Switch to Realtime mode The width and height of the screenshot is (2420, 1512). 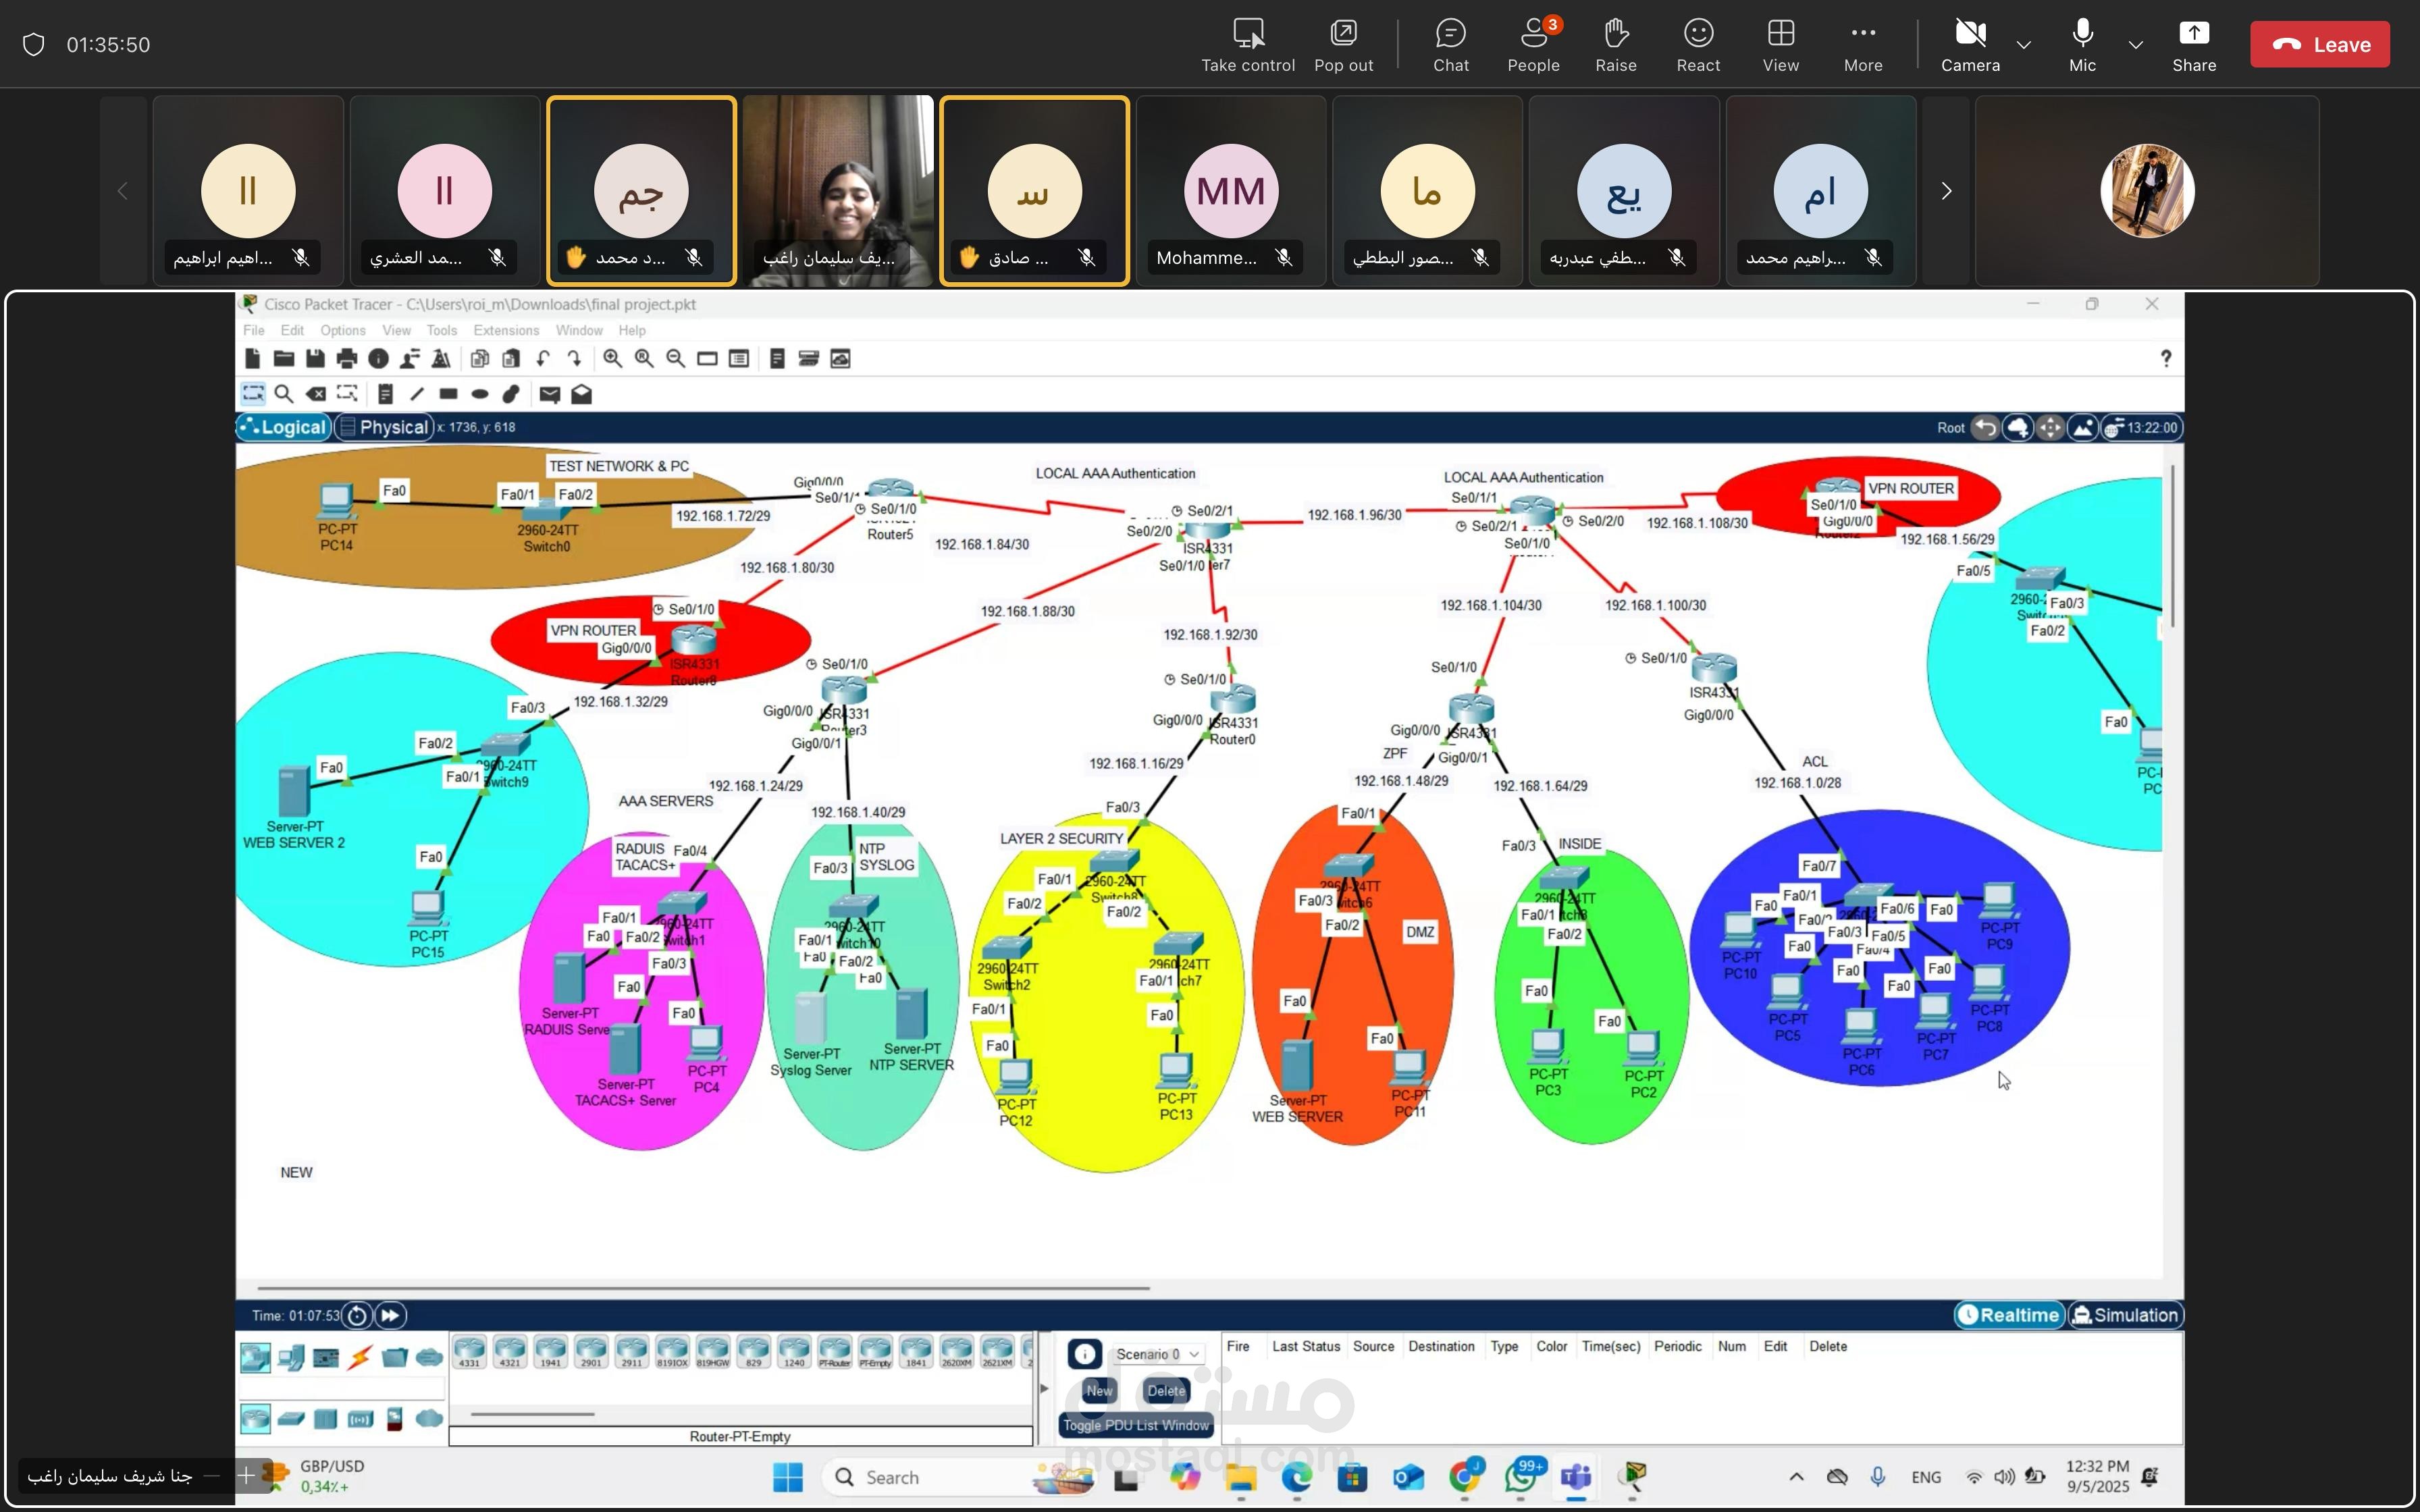point(2009,1315)
